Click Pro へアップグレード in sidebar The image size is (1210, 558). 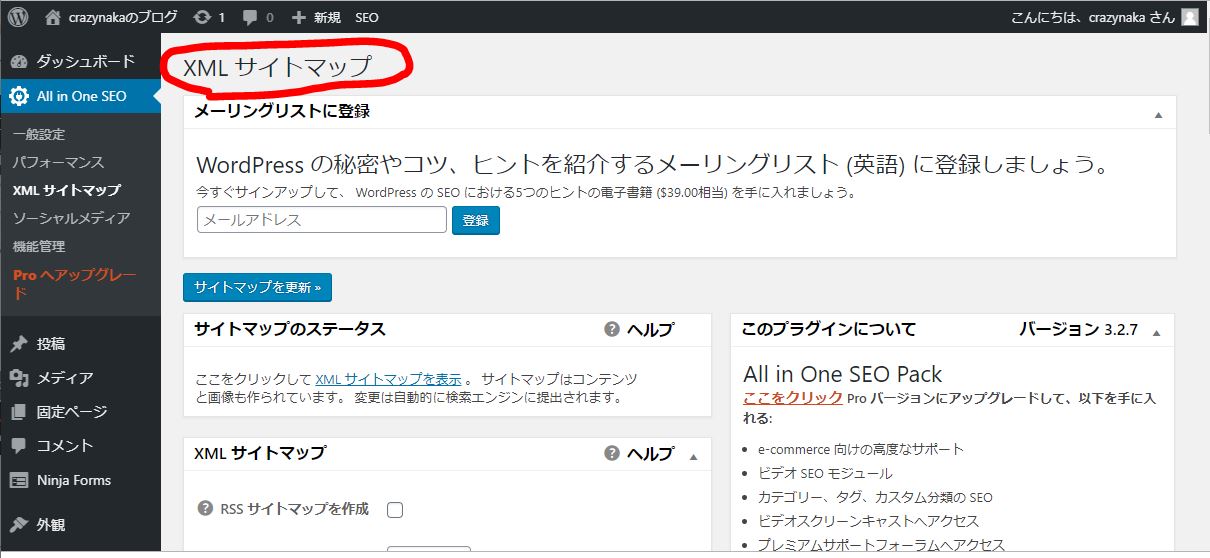(74, 284)
